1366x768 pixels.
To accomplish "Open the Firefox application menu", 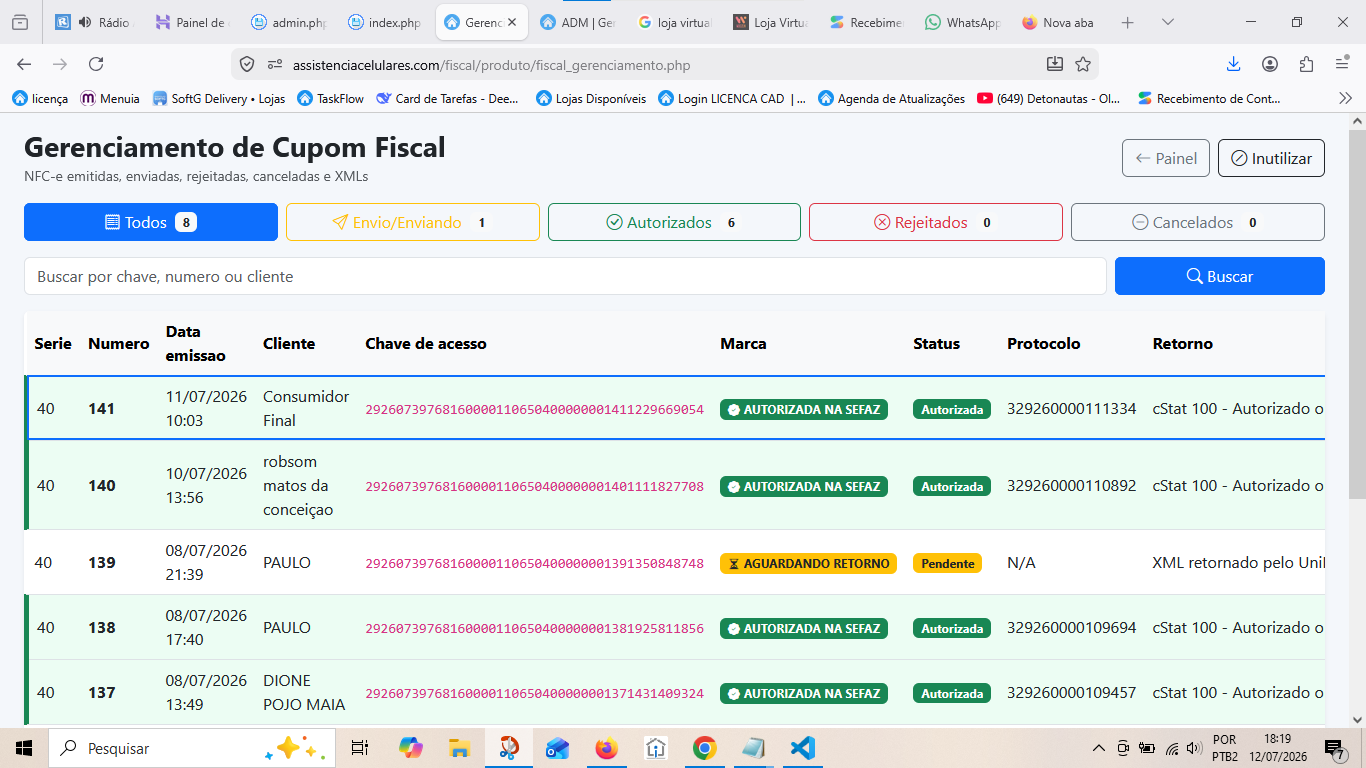I will [x=1342, y=64].
